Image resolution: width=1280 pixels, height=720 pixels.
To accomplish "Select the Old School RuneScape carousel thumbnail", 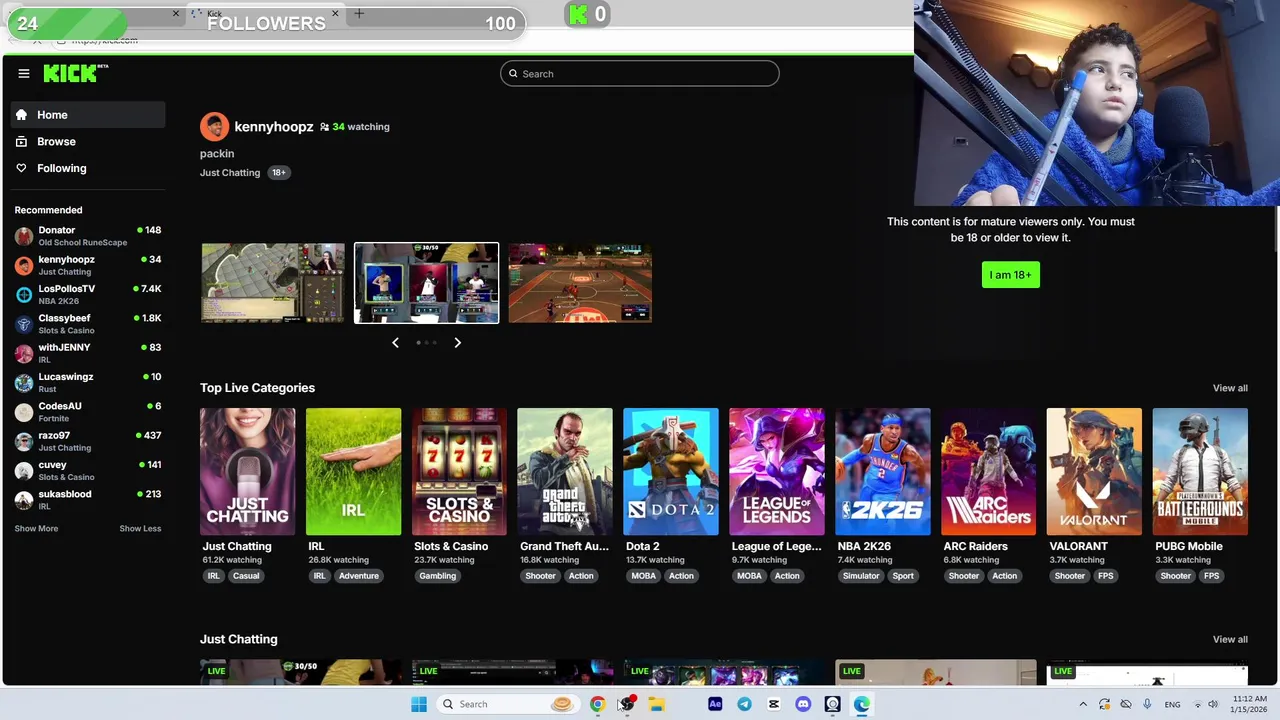I will [273, 283].
